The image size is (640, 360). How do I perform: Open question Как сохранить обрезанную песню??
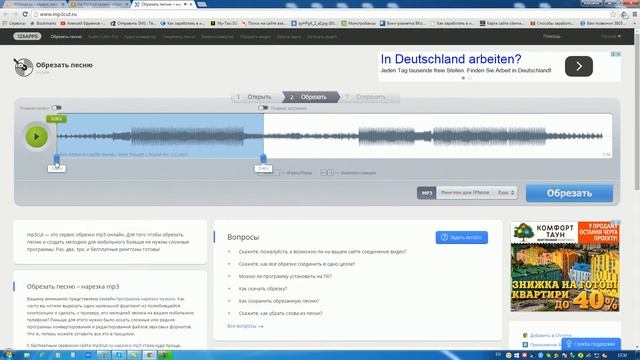tap(279, 301)
